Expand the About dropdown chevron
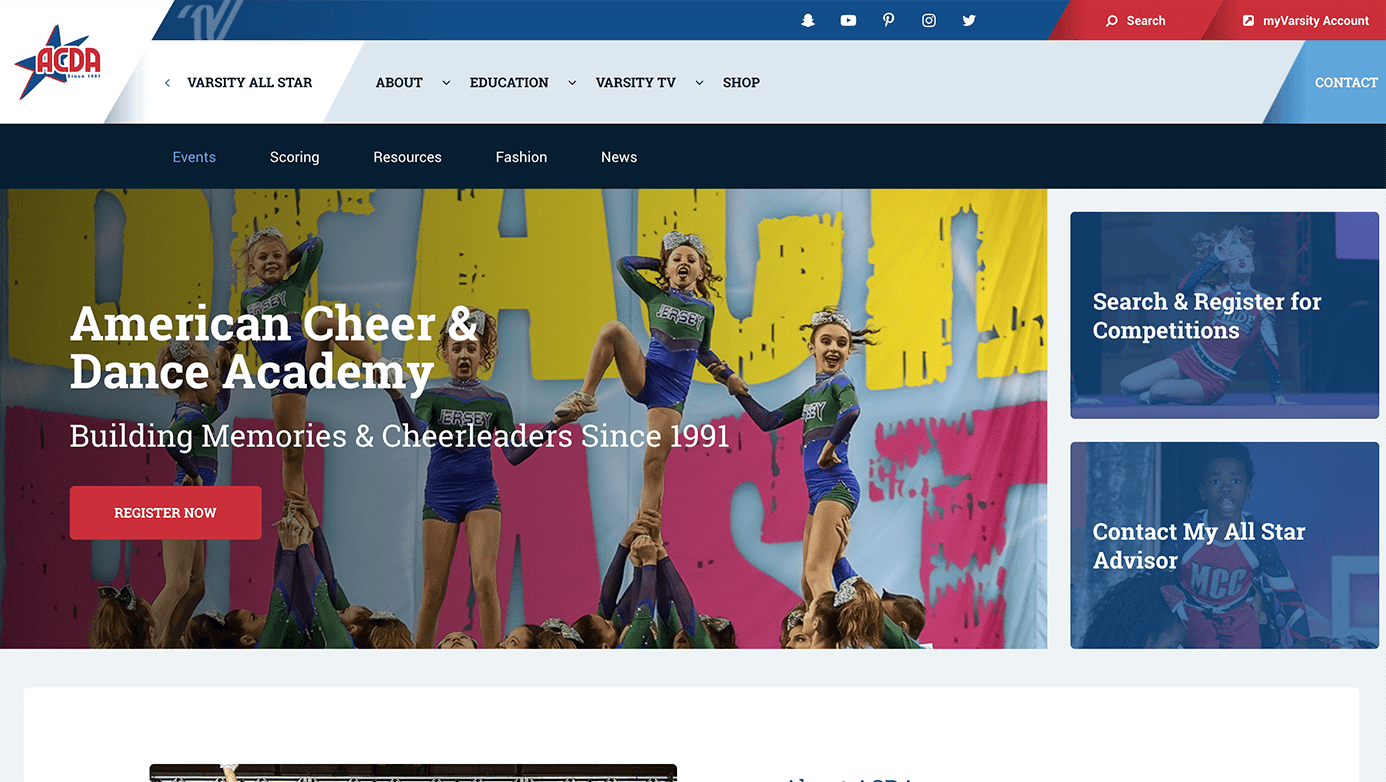The image size is (1386, 782). pos(446,83)
